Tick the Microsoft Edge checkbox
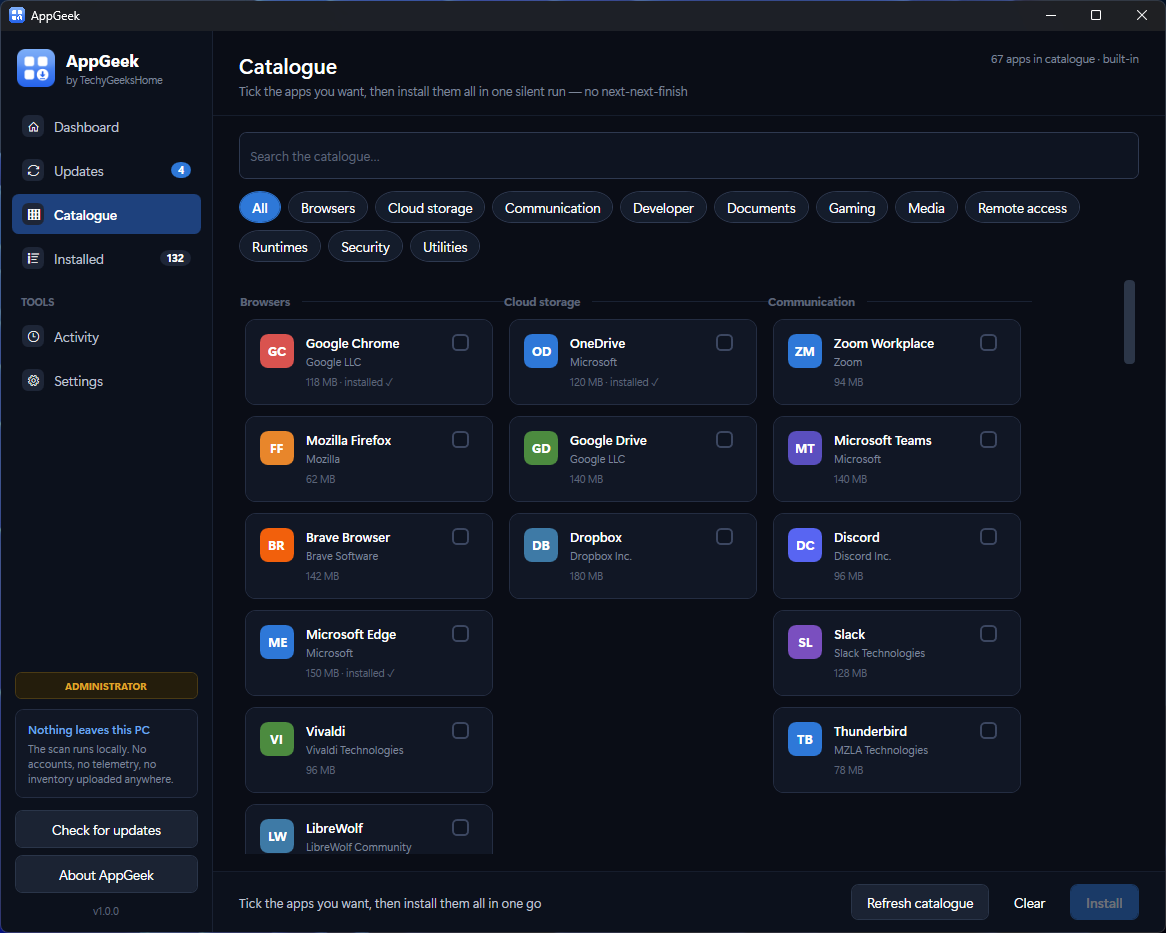The width and height of the screenshot is (1166, 933). click(460, 634)
